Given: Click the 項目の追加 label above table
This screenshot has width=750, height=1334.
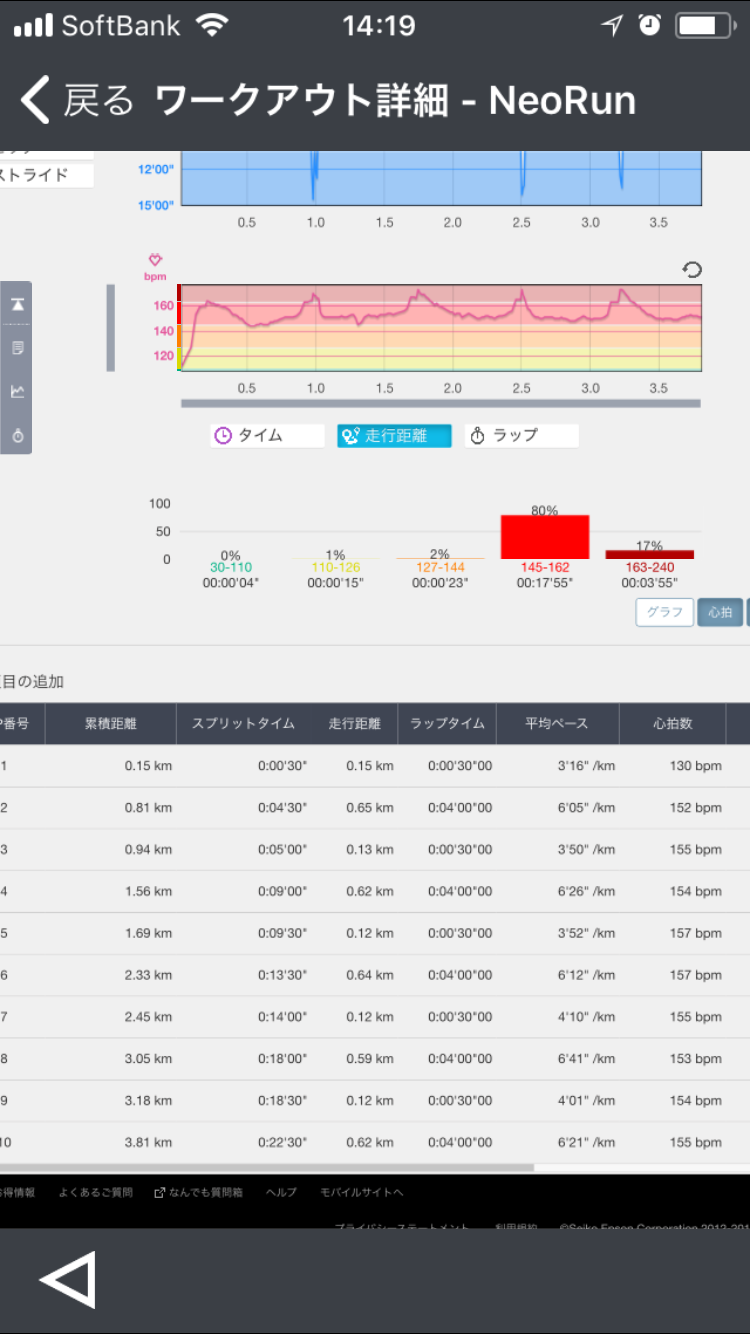Looking at the screenshot, I should click(32, 681).
